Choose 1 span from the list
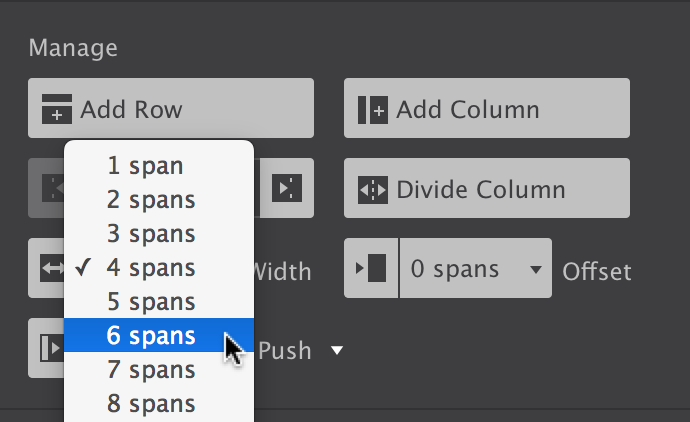The image size is (690, 422). [x=145, y=166]
